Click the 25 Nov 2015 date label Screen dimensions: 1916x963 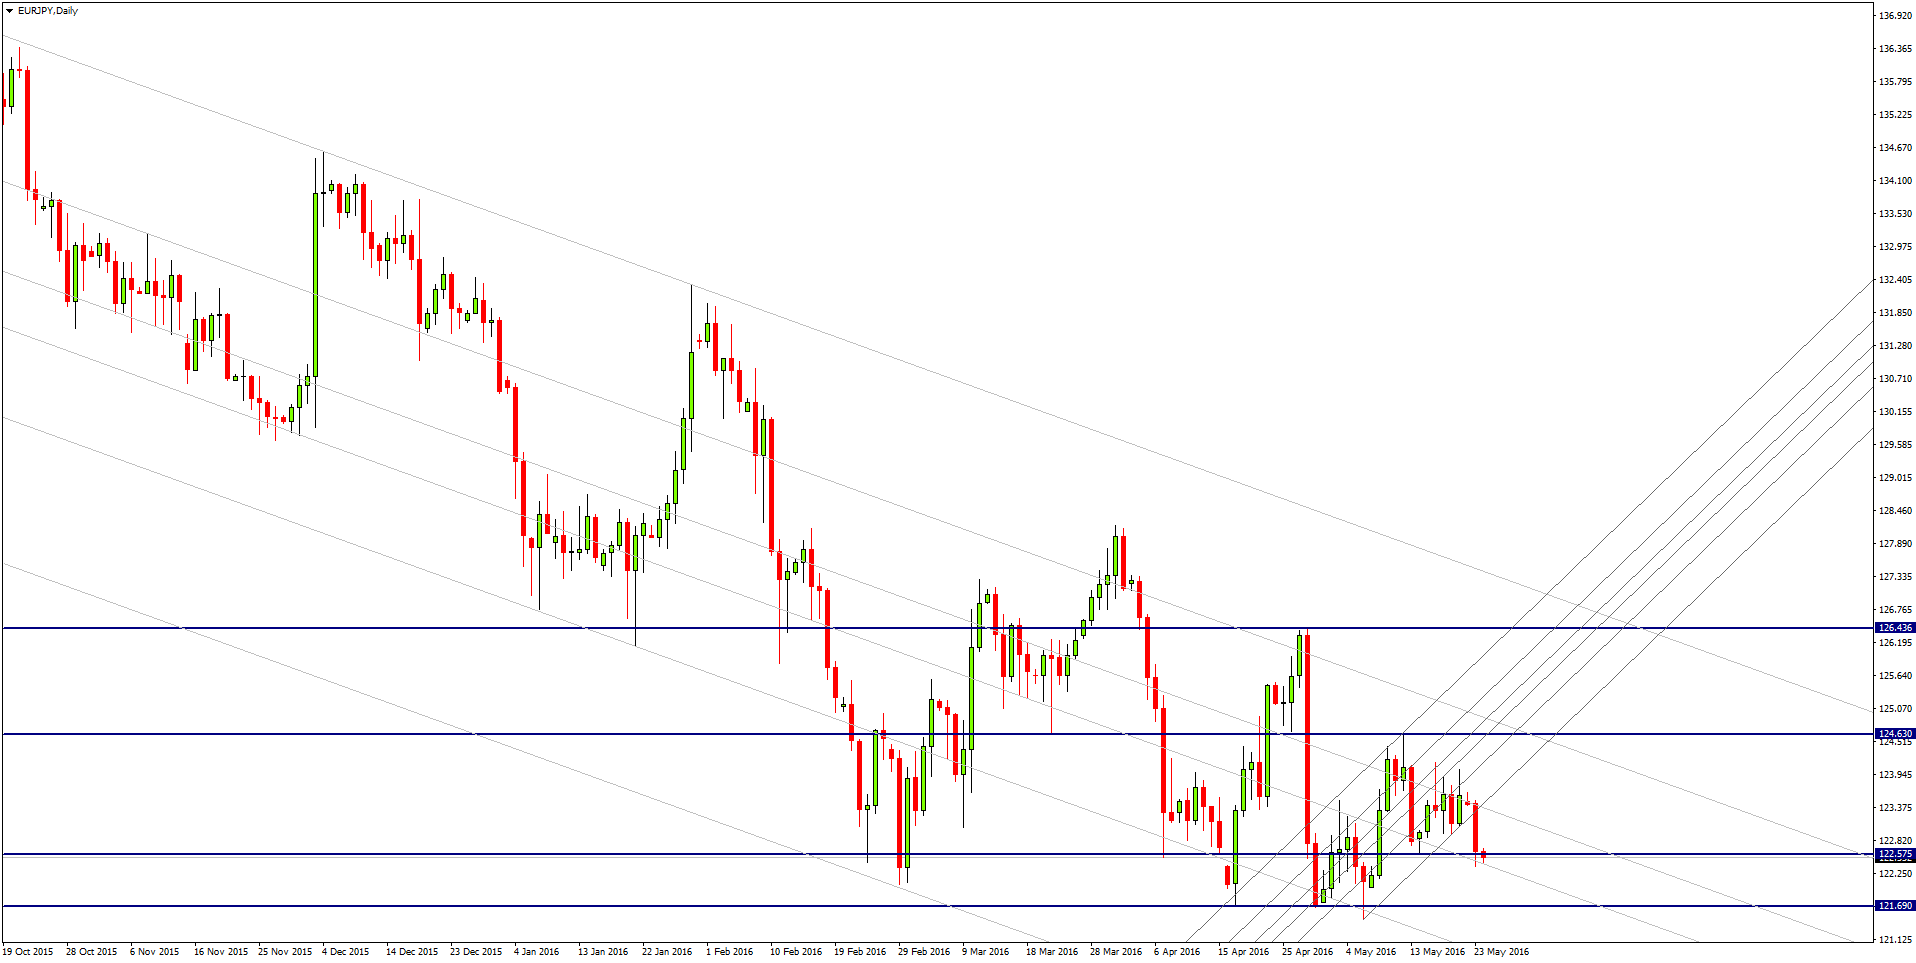(285, 952)
